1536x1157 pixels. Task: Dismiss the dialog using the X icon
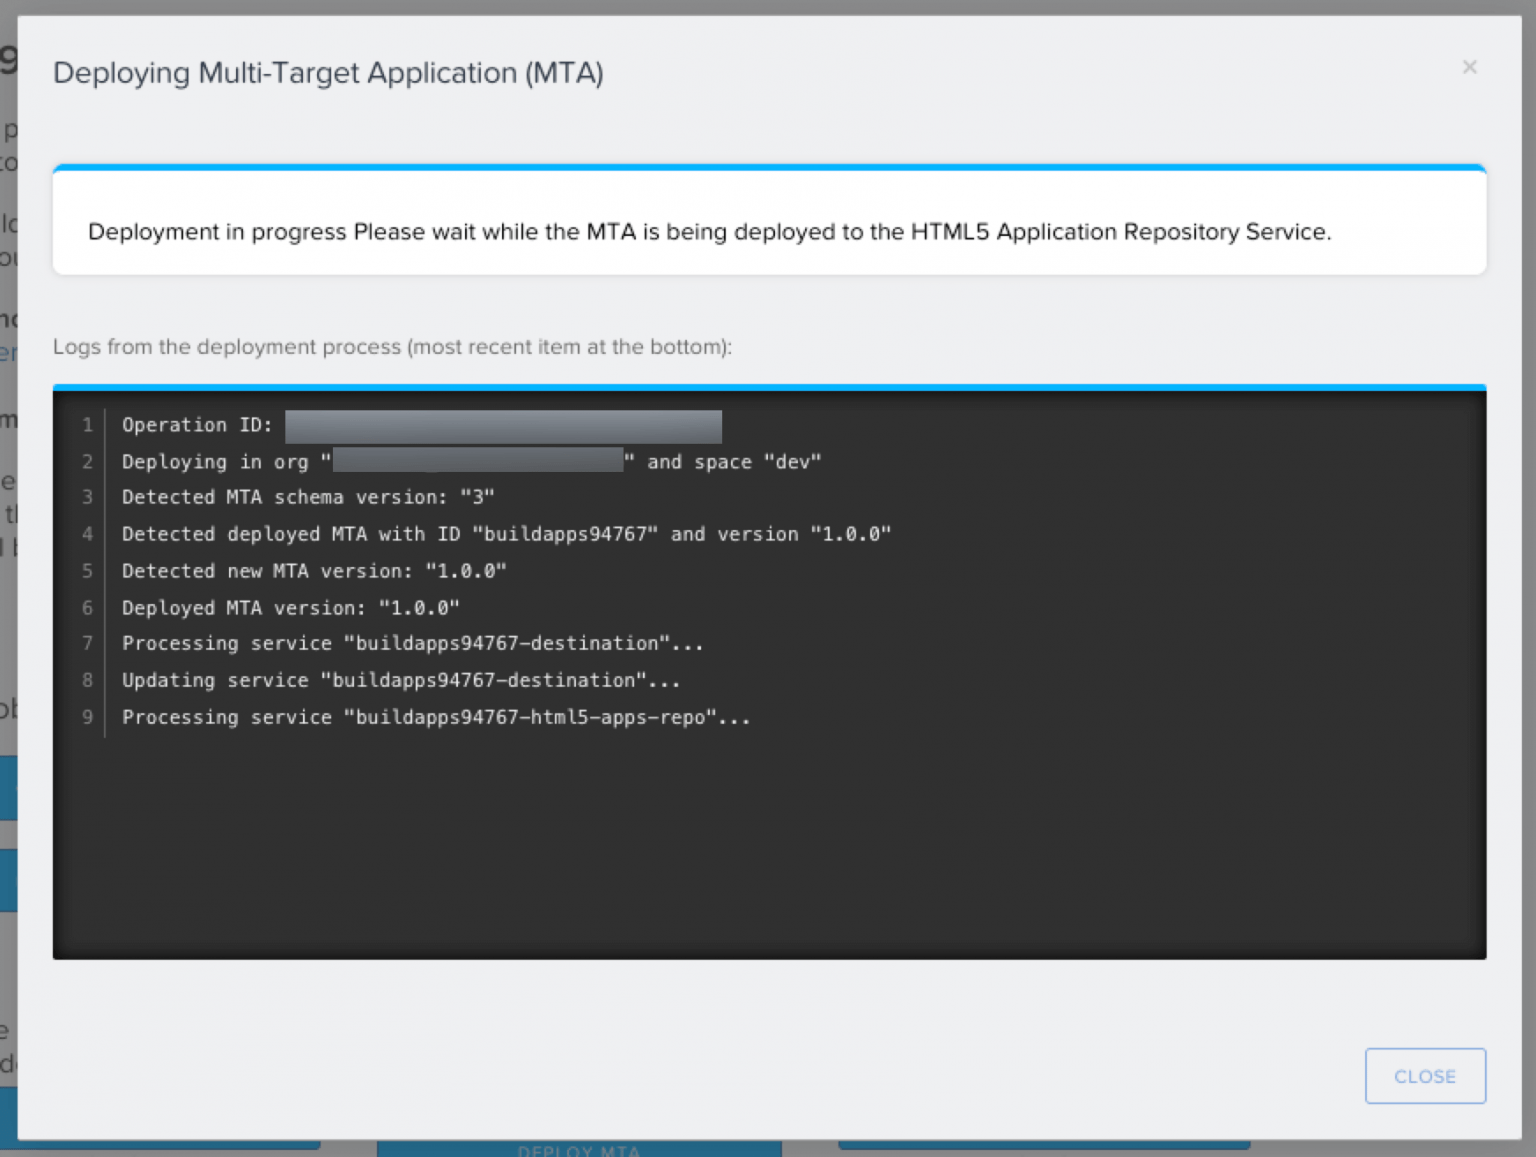pyautogui.click(x=1469, y=67)
